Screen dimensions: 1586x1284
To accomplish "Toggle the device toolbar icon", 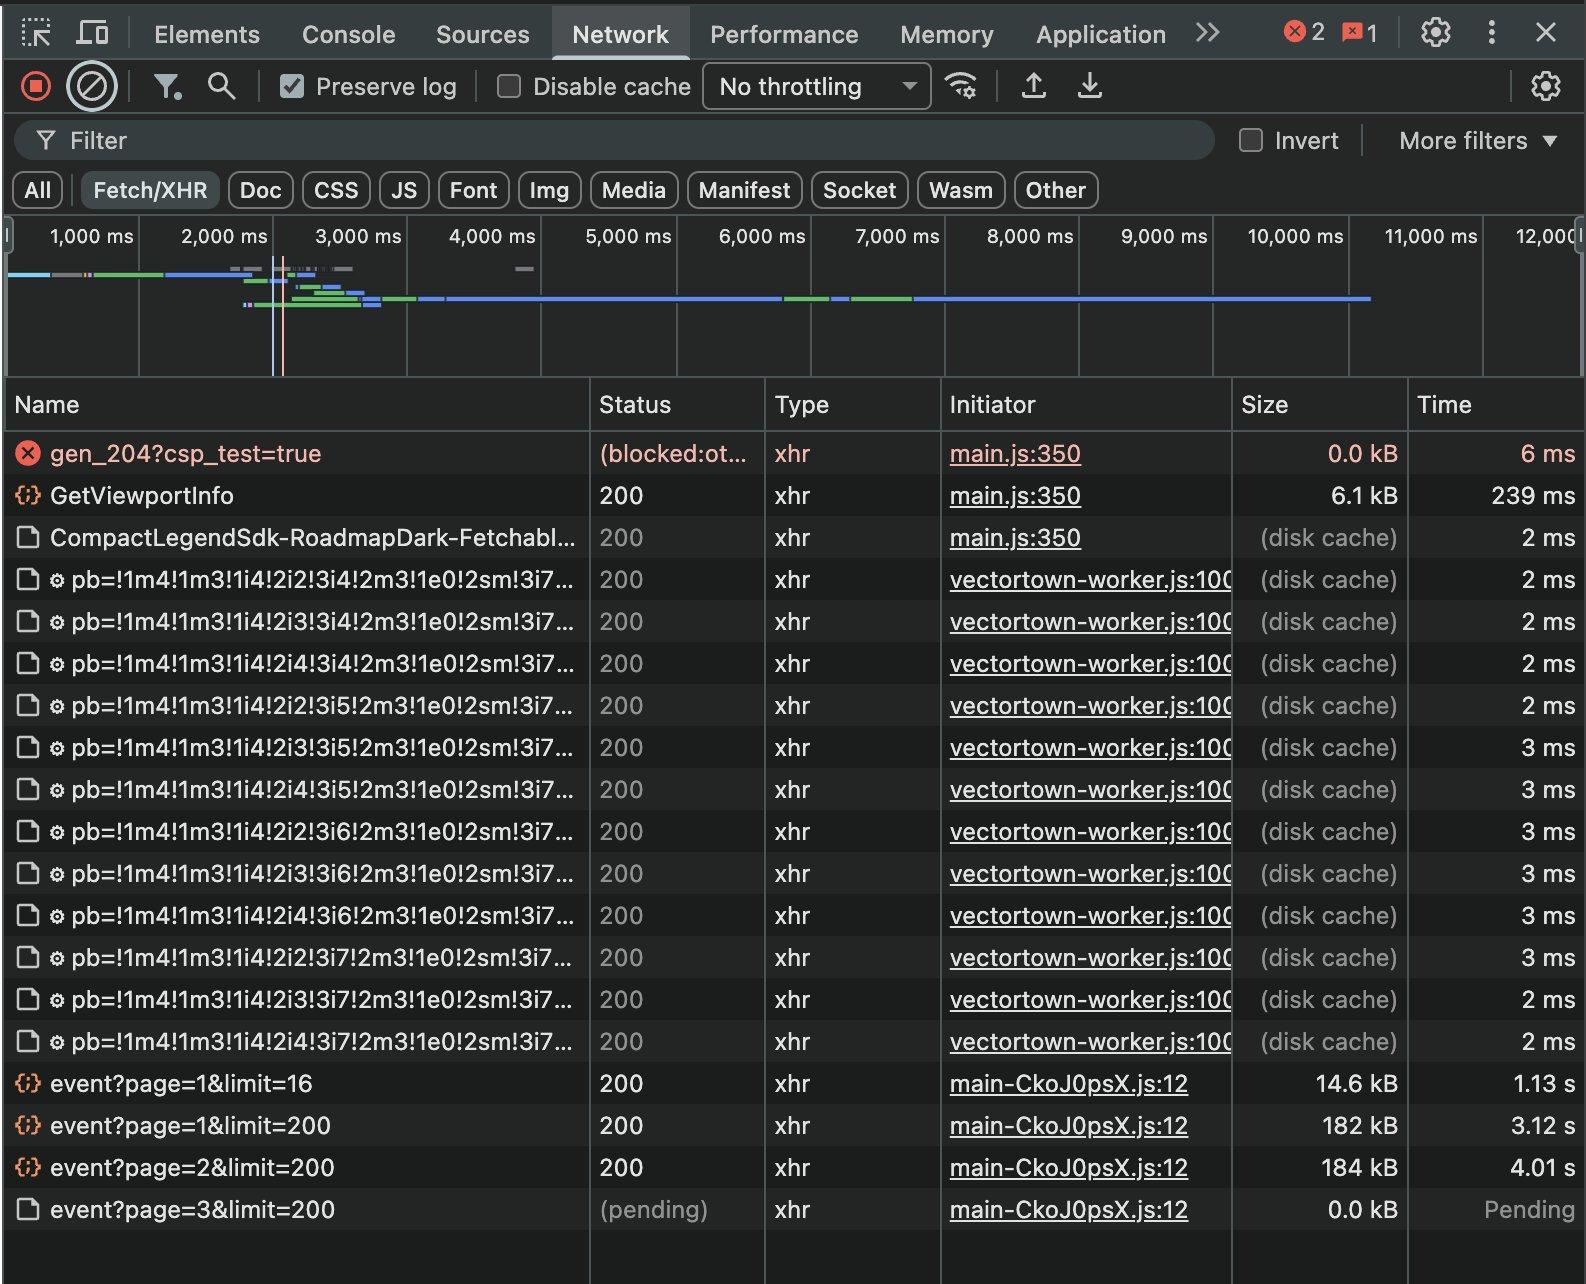I will click(93, 33).
